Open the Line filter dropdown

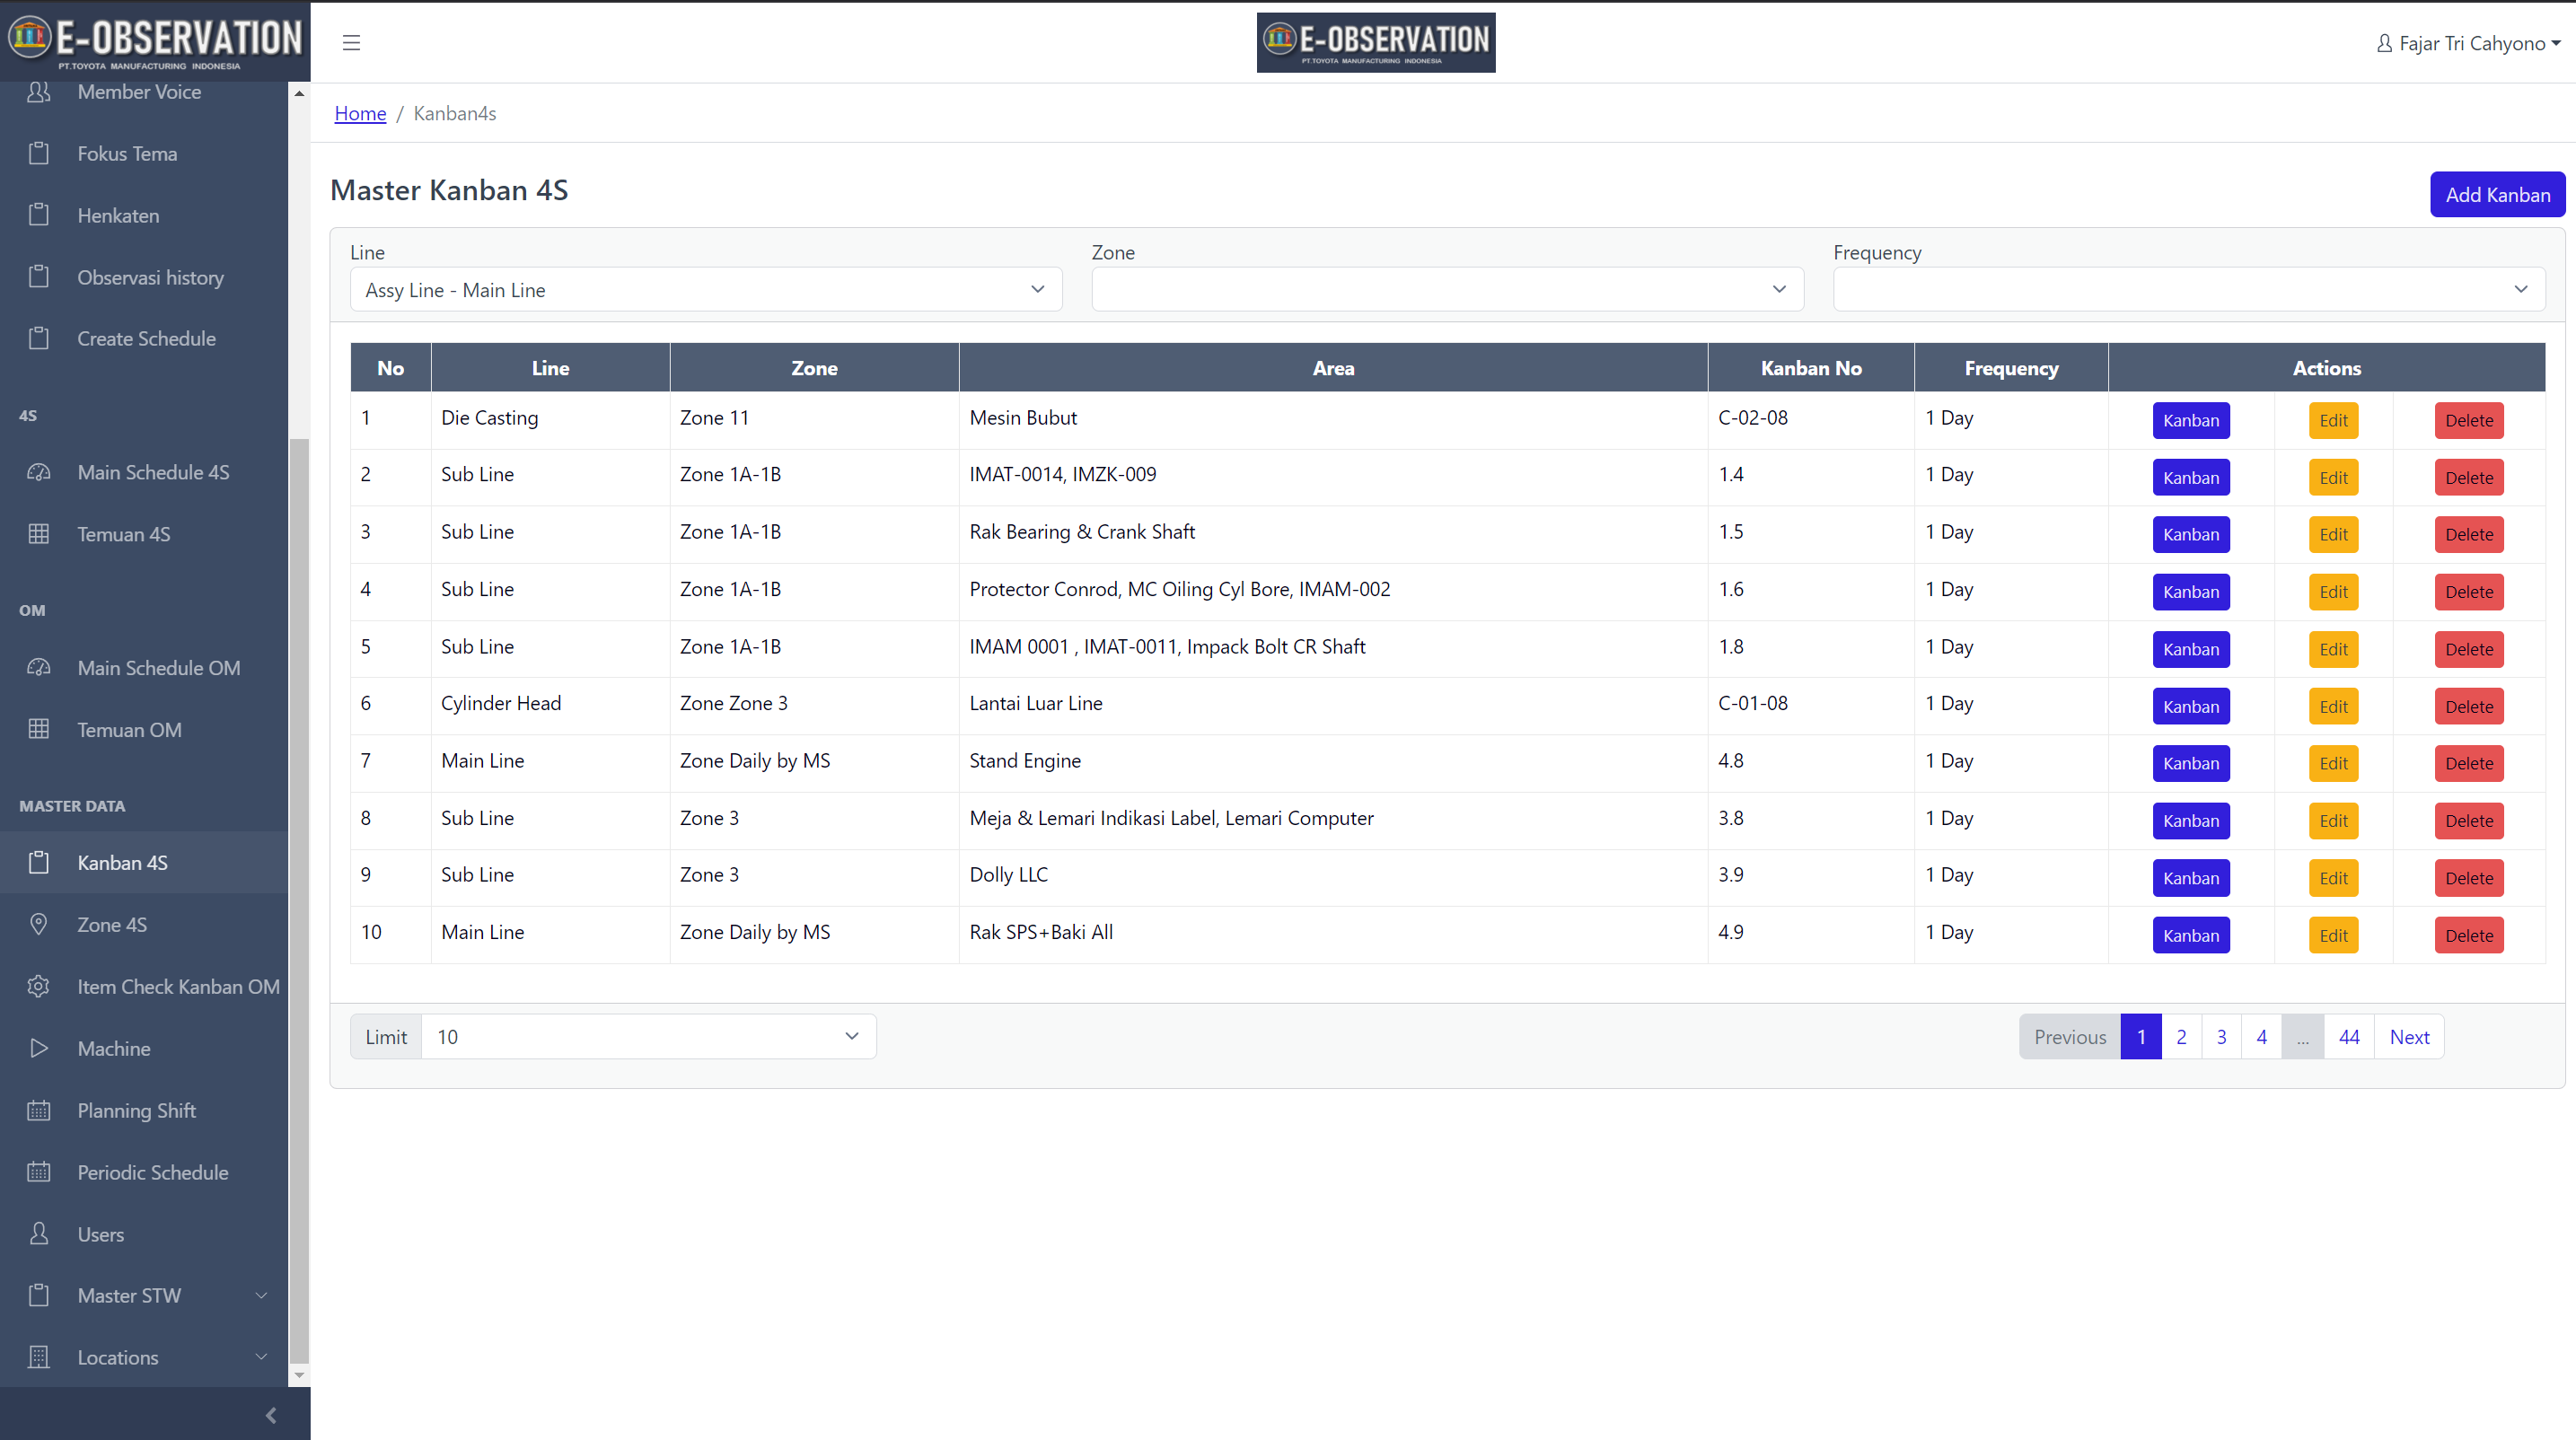pyautogui.click(x=706, y=290)
